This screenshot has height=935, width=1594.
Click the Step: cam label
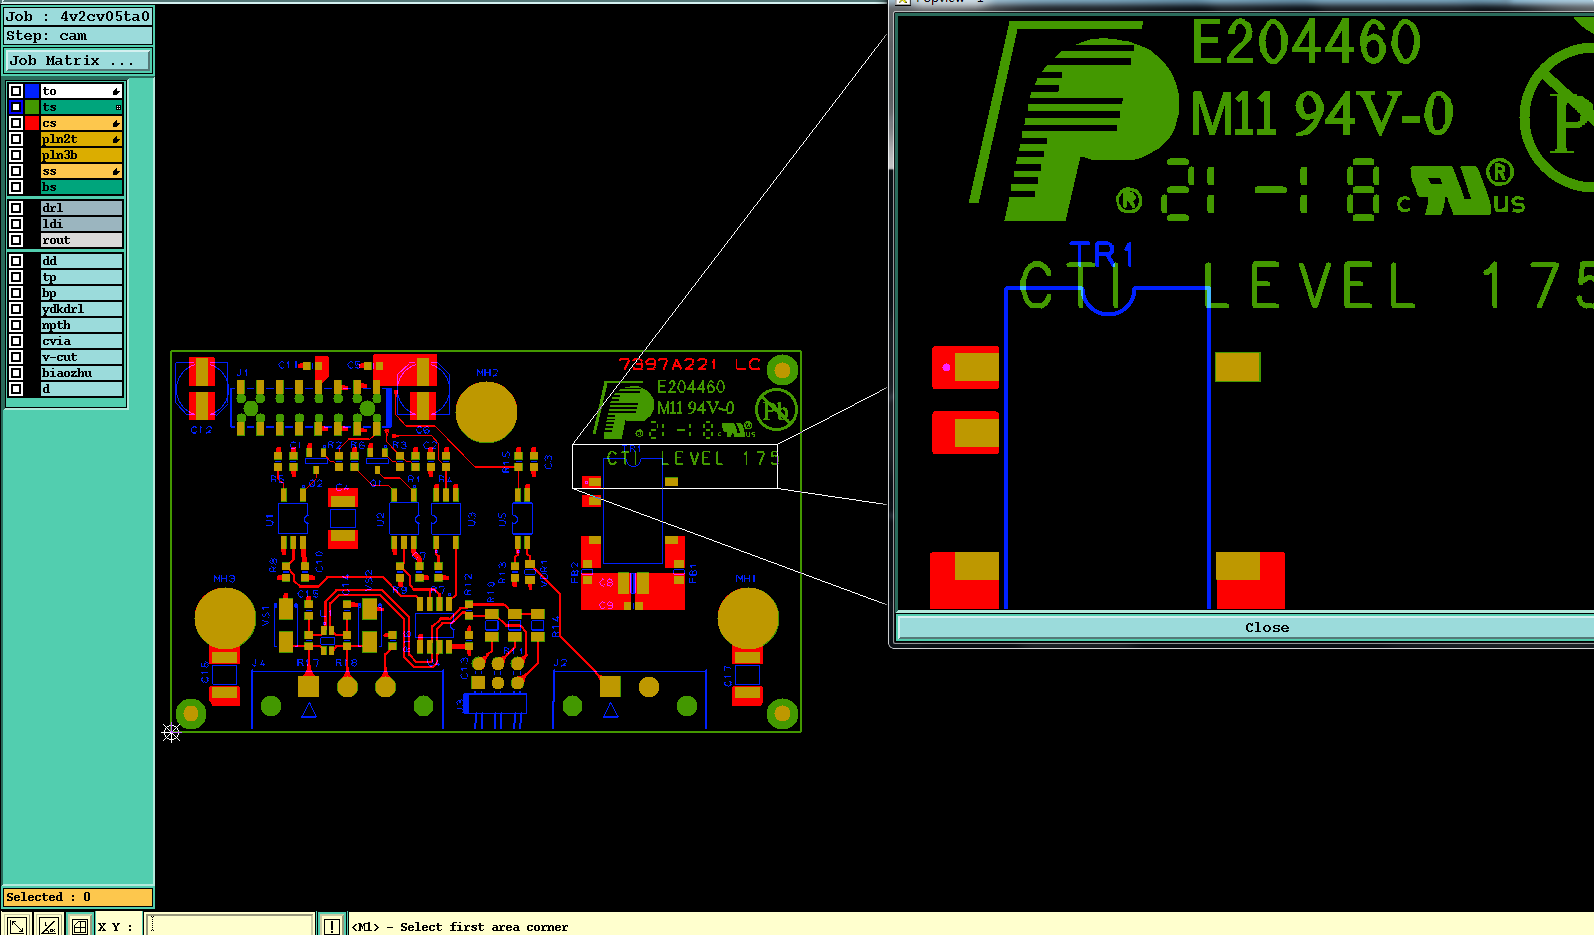pyautogui.click(x=78, y=36)
